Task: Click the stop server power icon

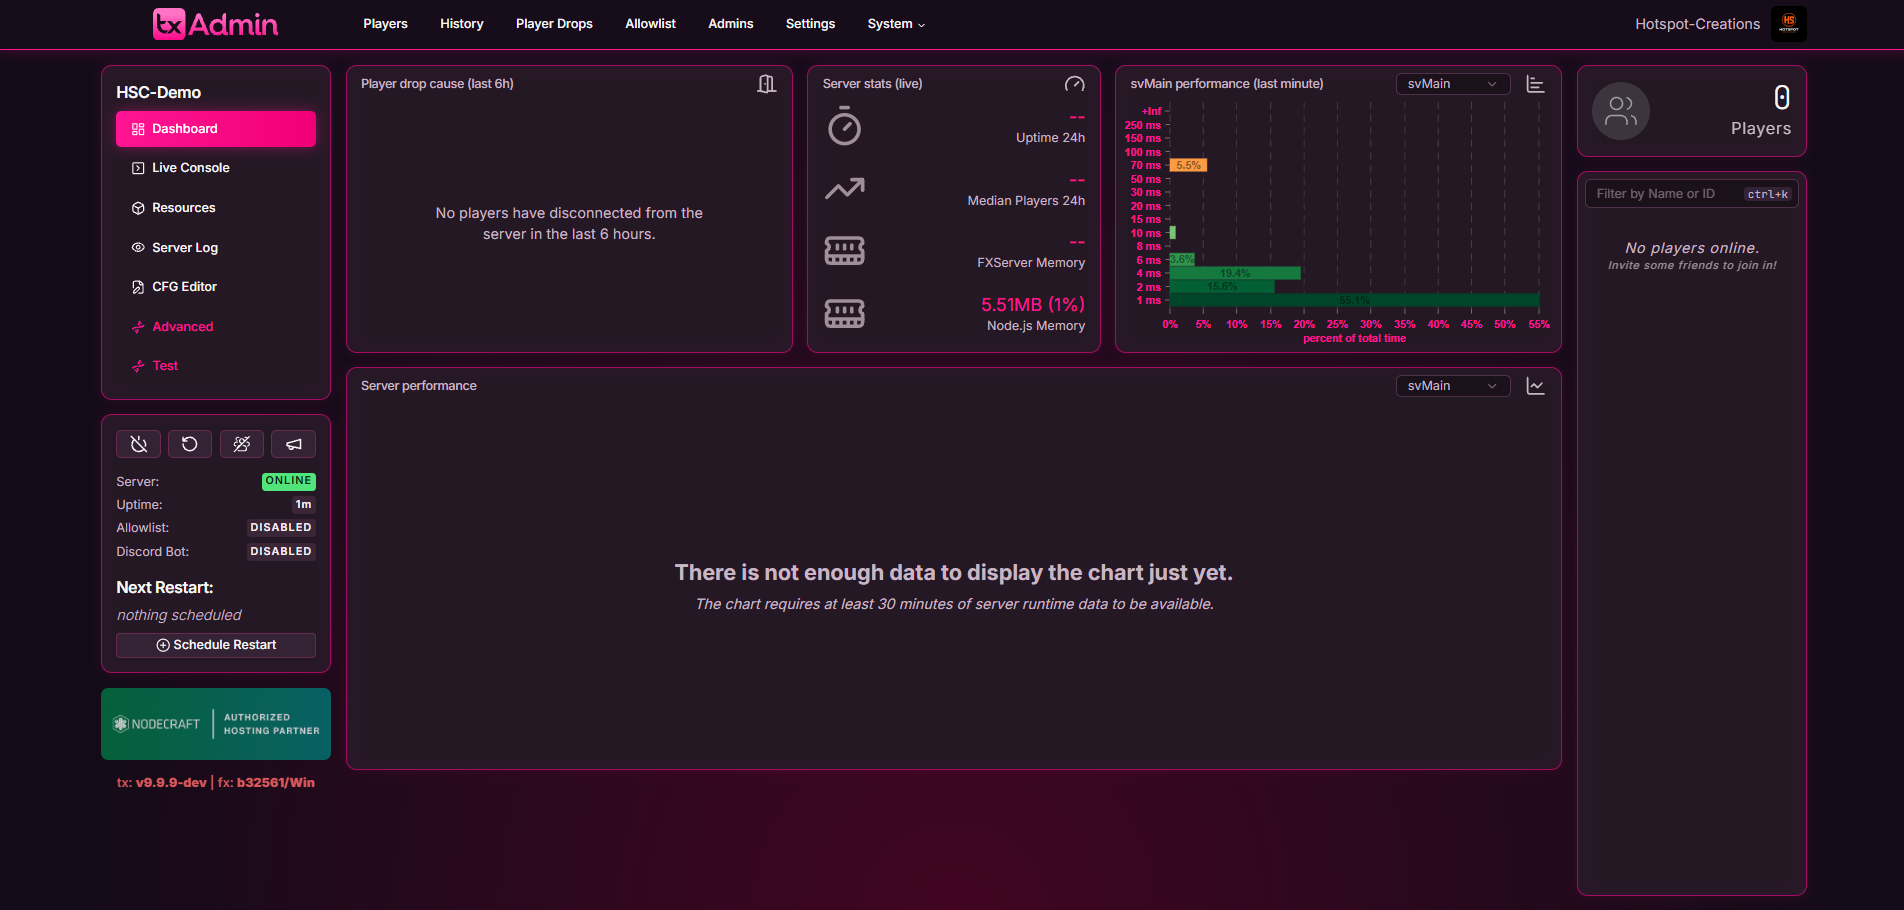Action: click(139, 444)
